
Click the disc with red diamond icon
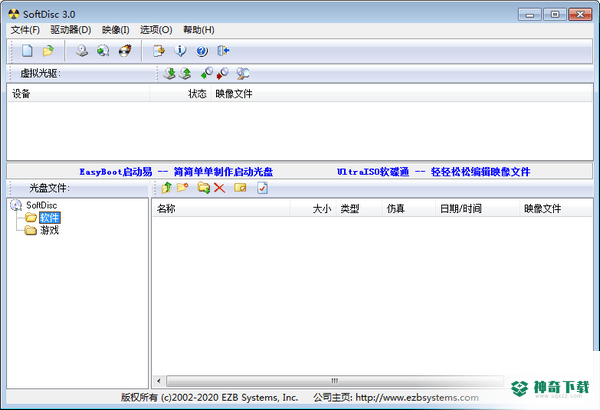coord(223,73)
